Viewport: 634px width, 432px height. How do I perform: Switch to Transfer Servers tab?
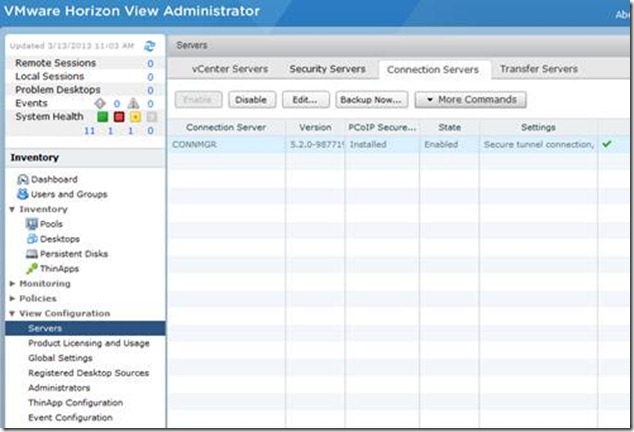539,69
